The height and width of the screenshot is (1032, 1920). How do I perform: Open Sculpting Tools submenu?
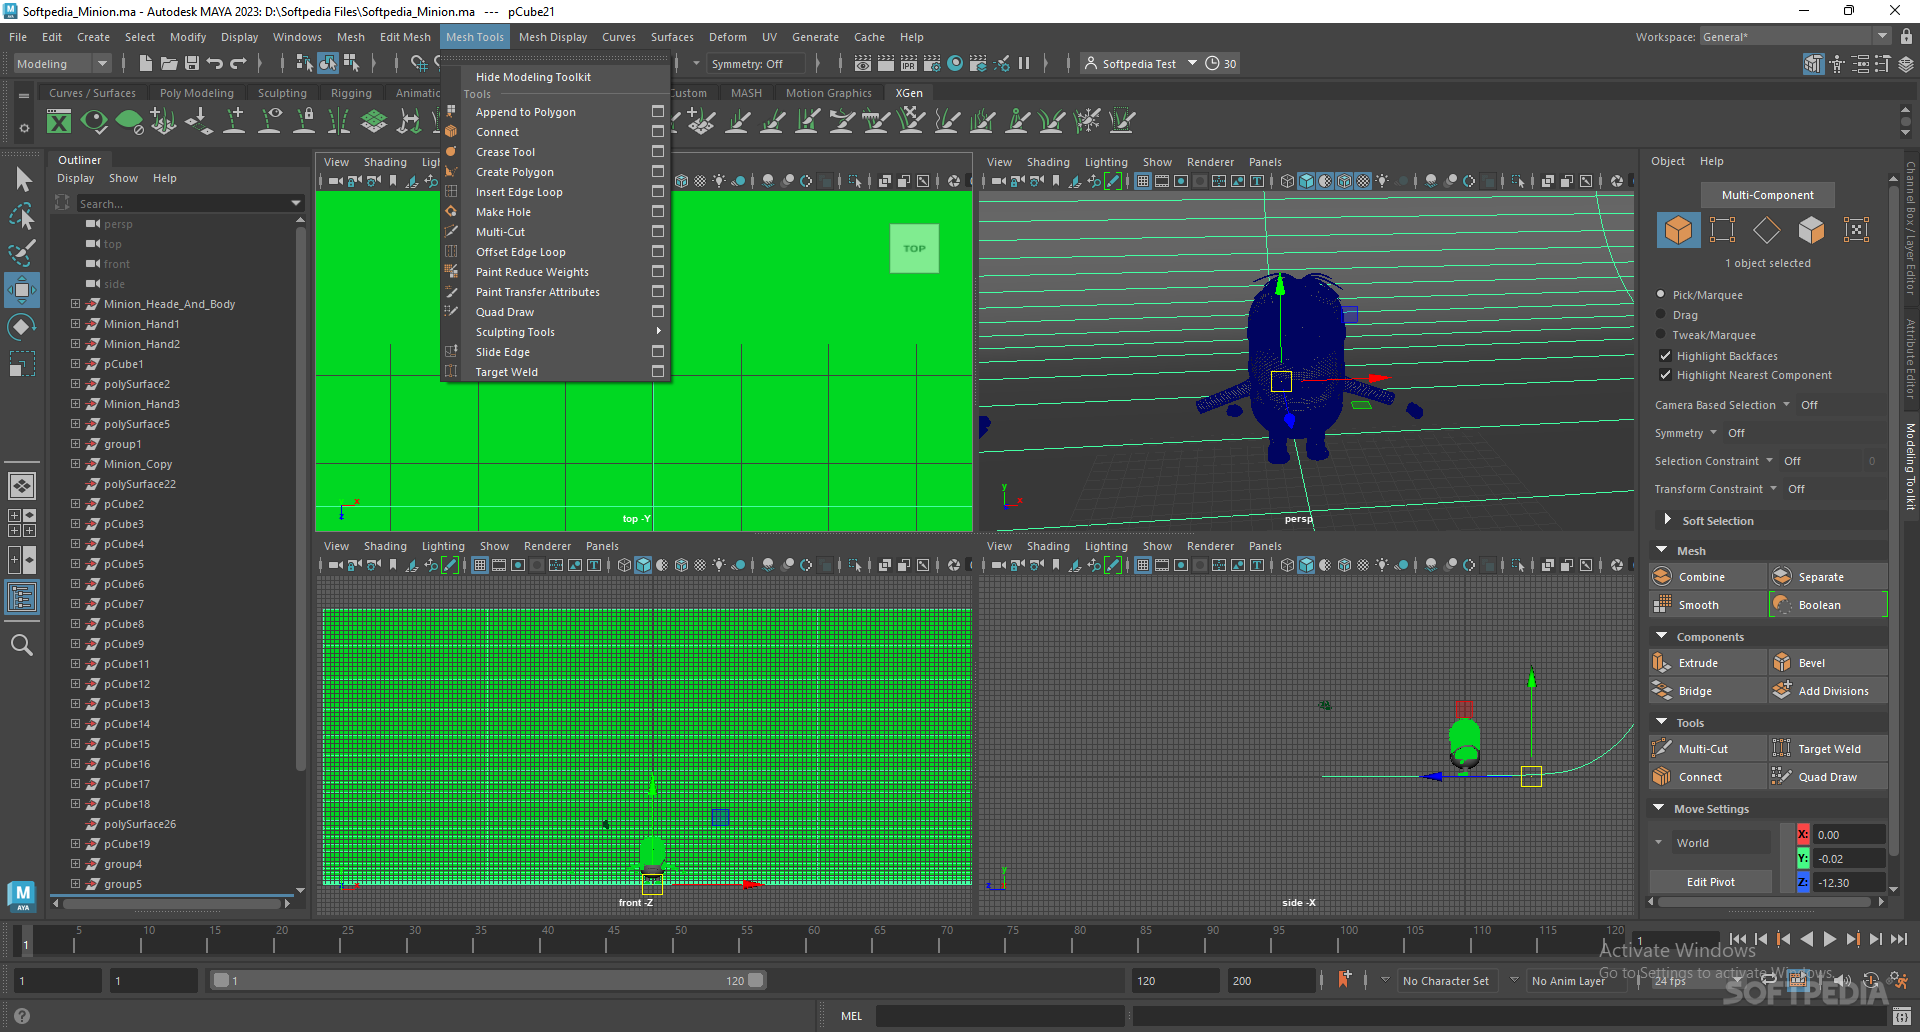click(557, 332)
